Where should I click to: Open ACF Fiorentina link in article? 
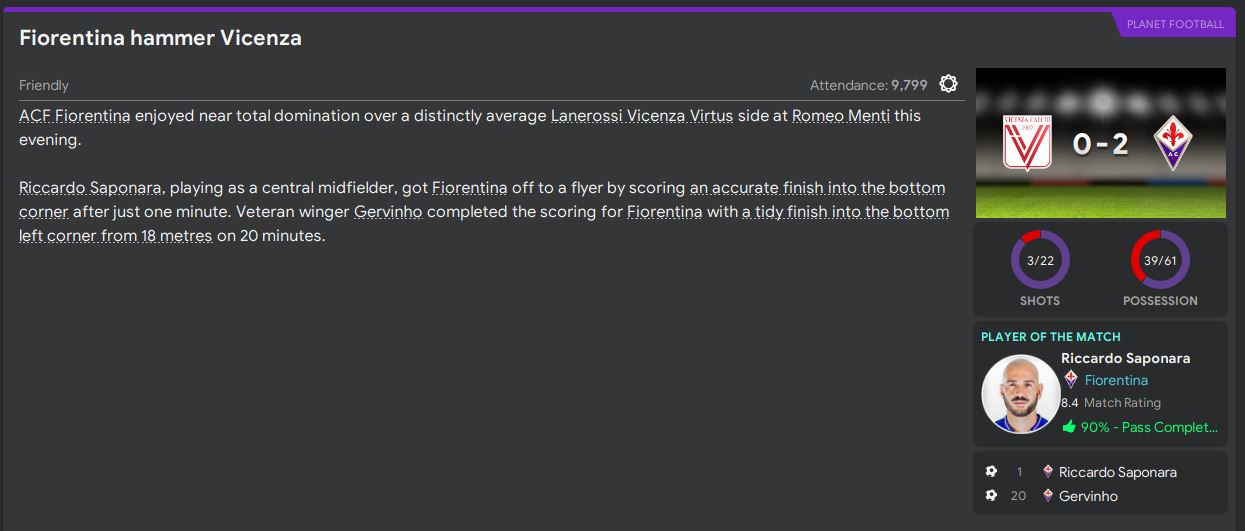(75, 116)
